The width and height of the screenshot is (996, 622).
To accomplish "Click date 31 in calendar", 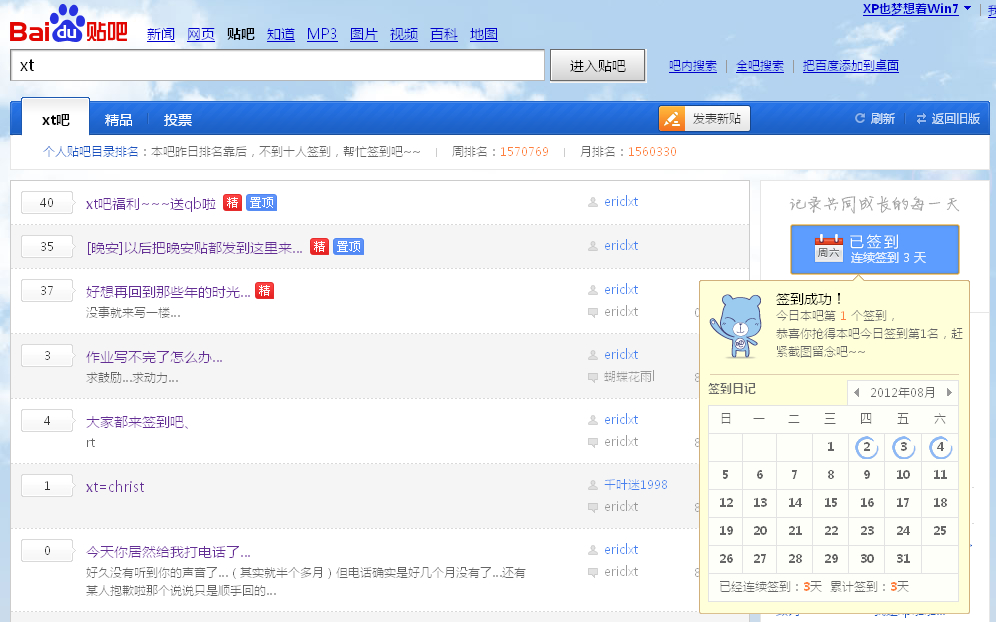I will (903, 558).
